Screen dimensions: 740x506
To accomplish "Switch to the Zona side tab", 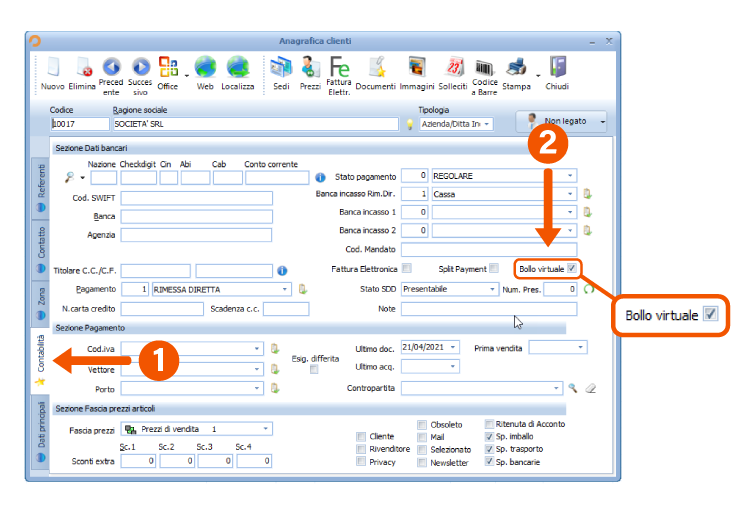I will pos(41,303).
